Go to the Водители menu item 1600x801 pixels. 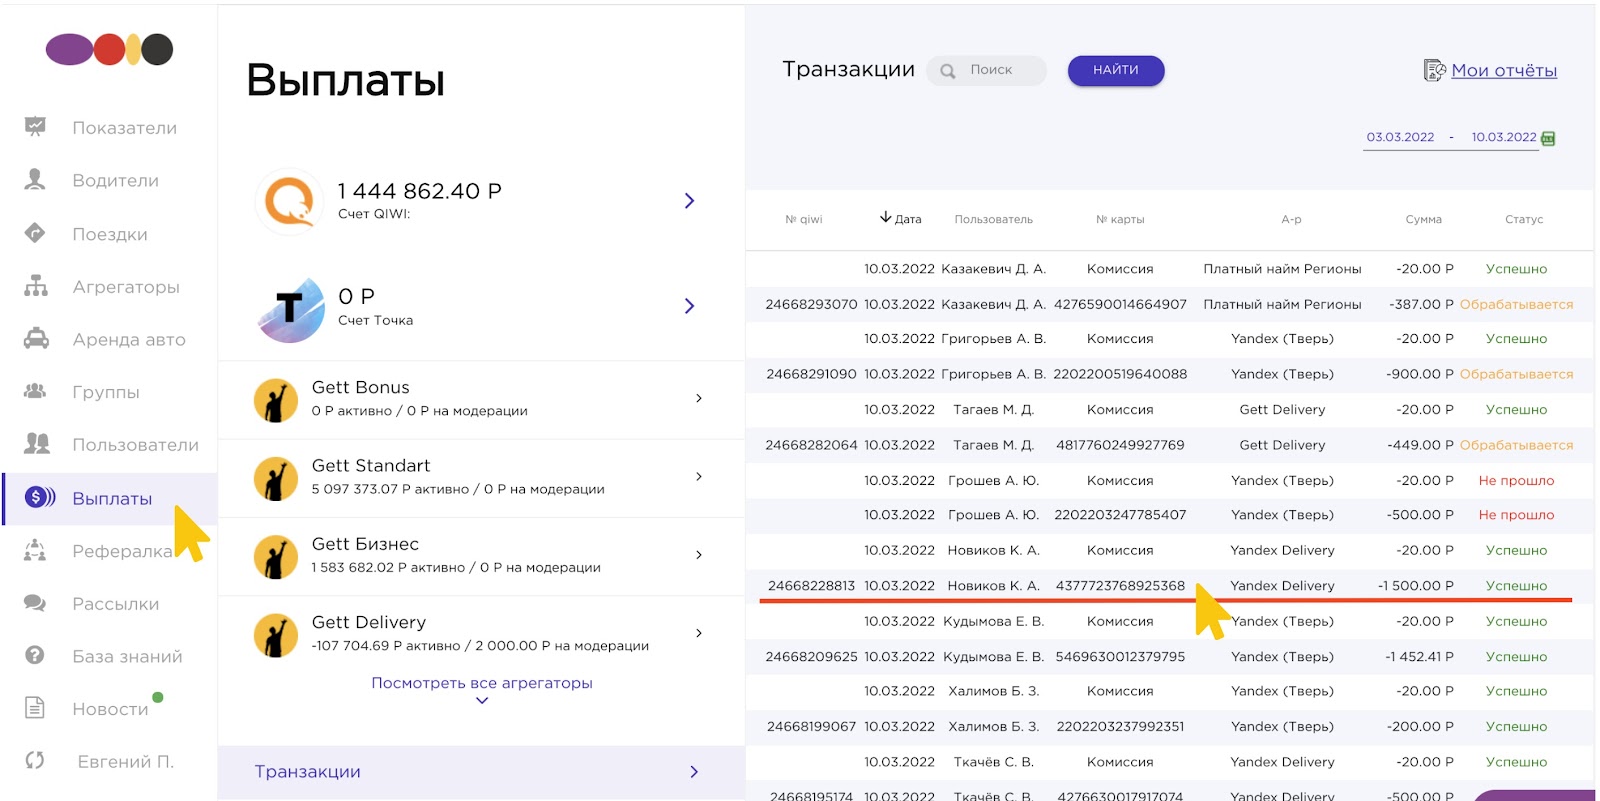pos(115,181)
